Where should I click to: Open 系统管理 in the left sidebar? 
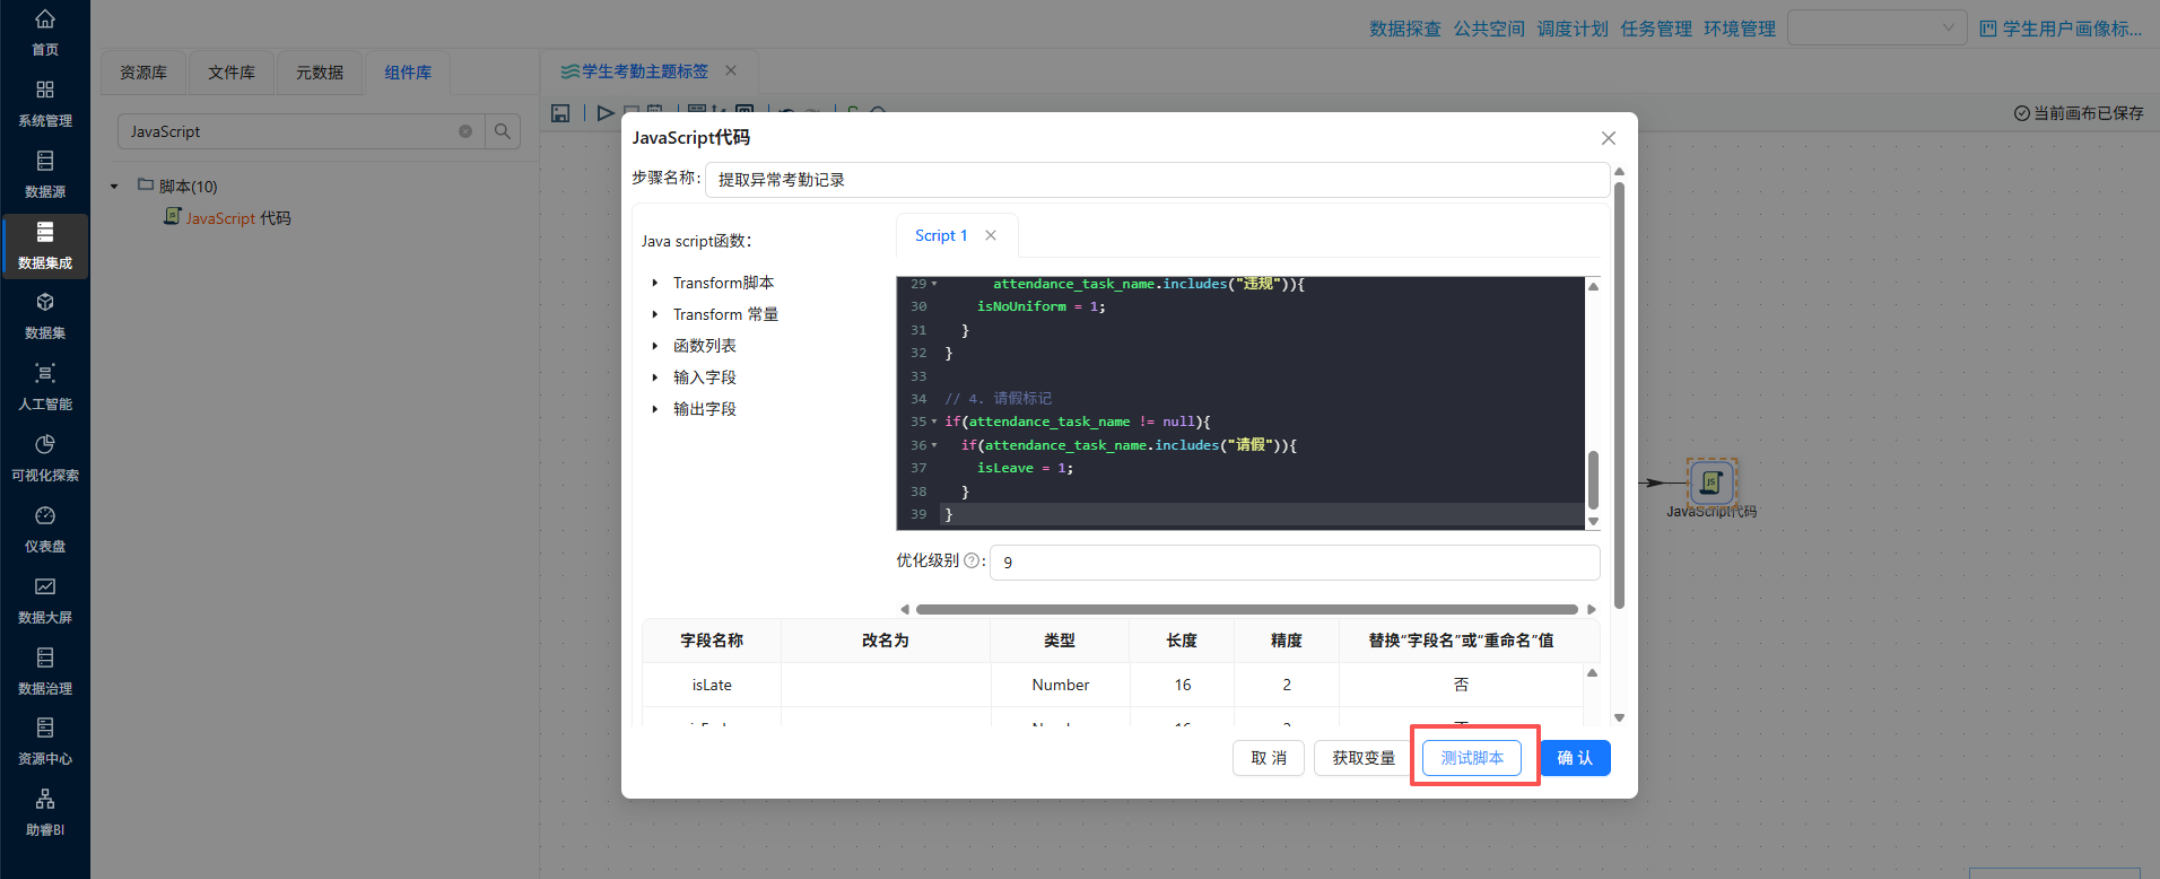click(45, 104)
